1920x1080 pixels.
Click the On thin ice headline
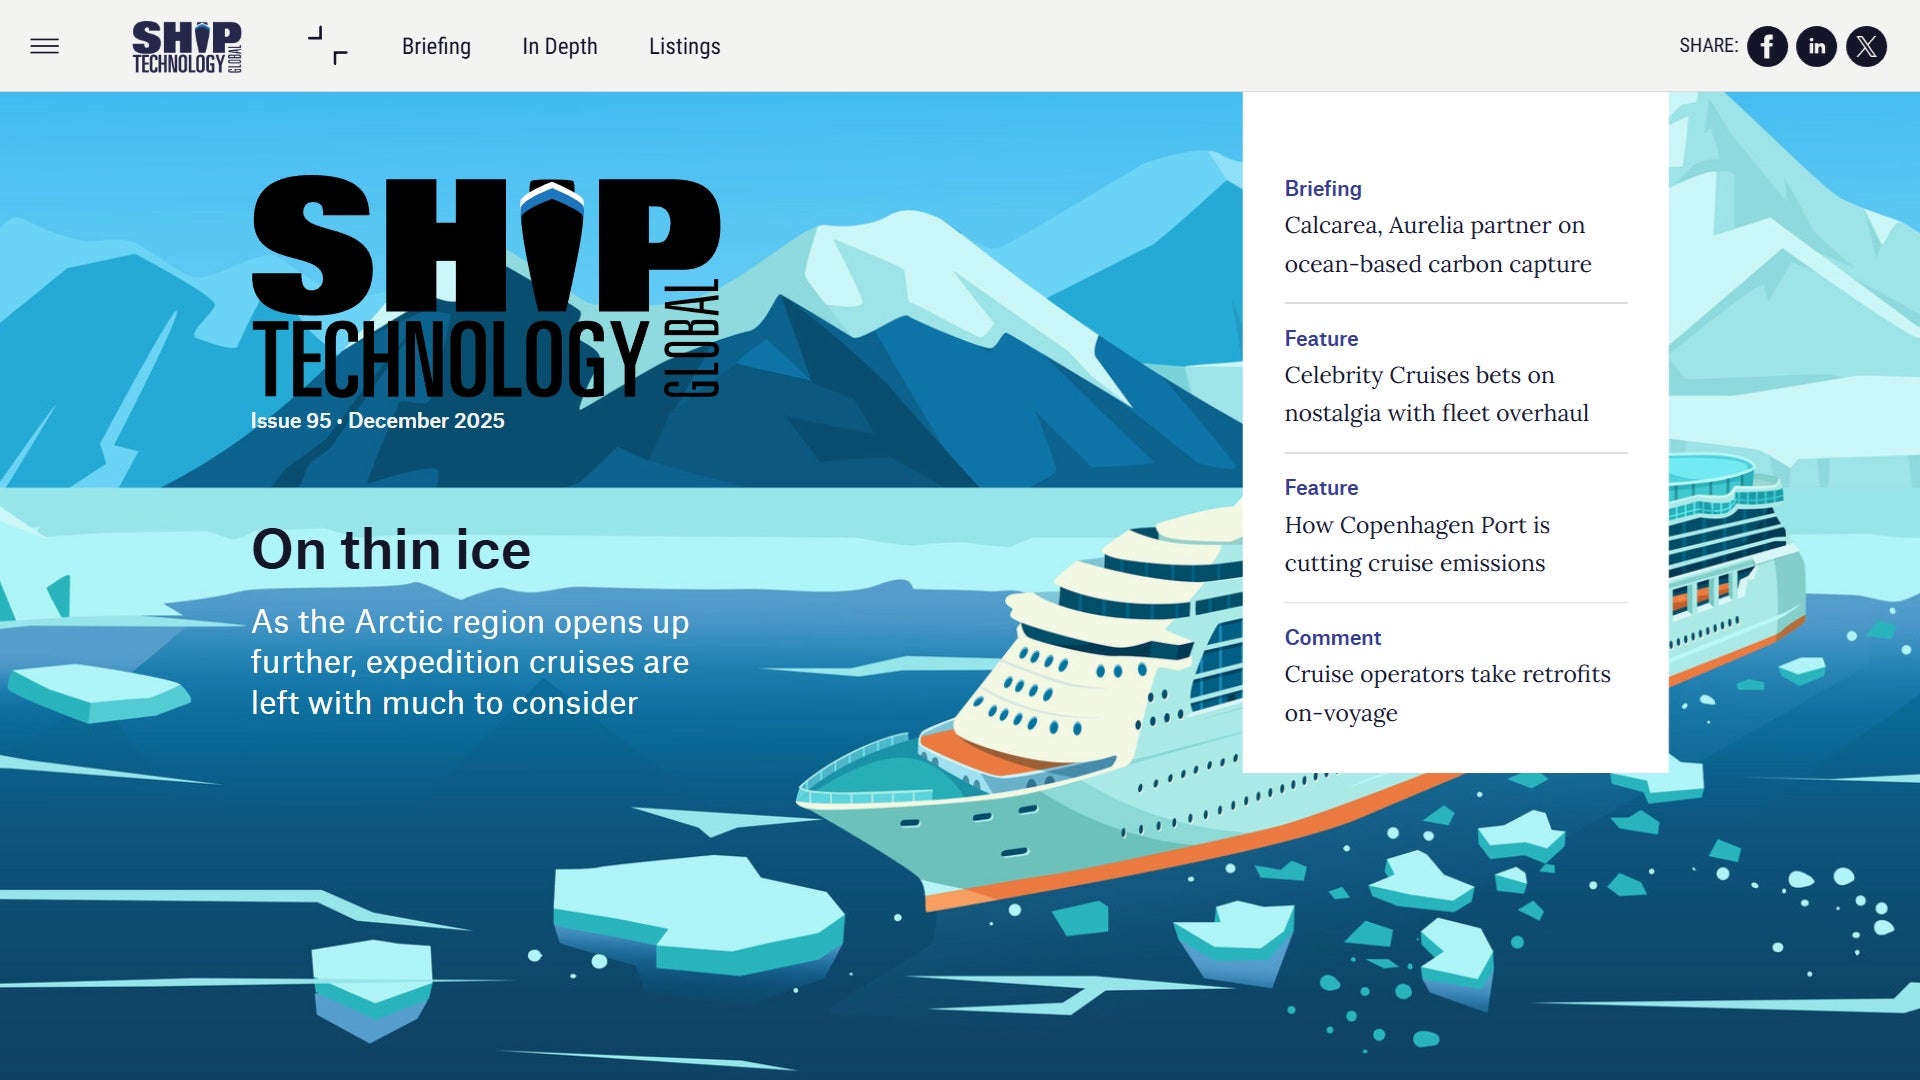pyautogui.click(x=391, y=549)
